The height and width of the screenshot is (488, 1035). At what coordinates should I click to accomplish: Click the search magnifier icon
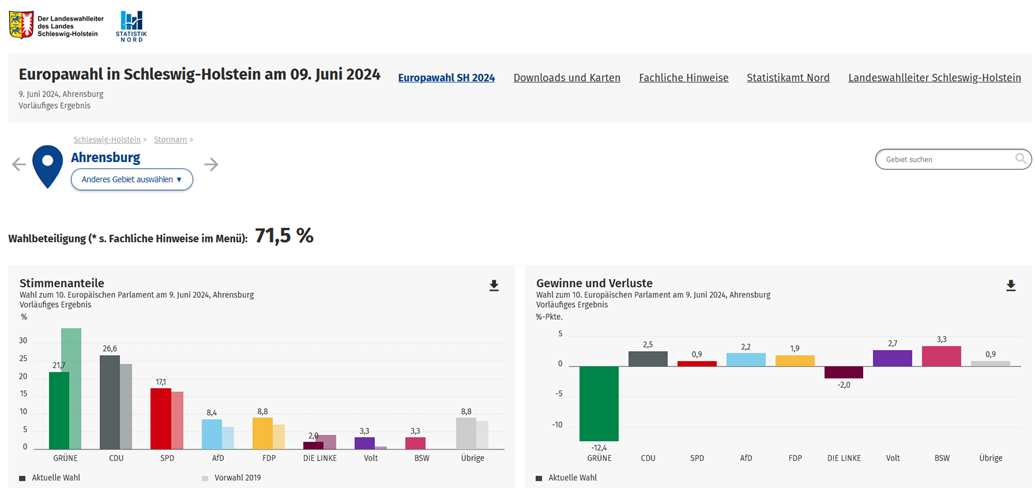coord(1020,159)
